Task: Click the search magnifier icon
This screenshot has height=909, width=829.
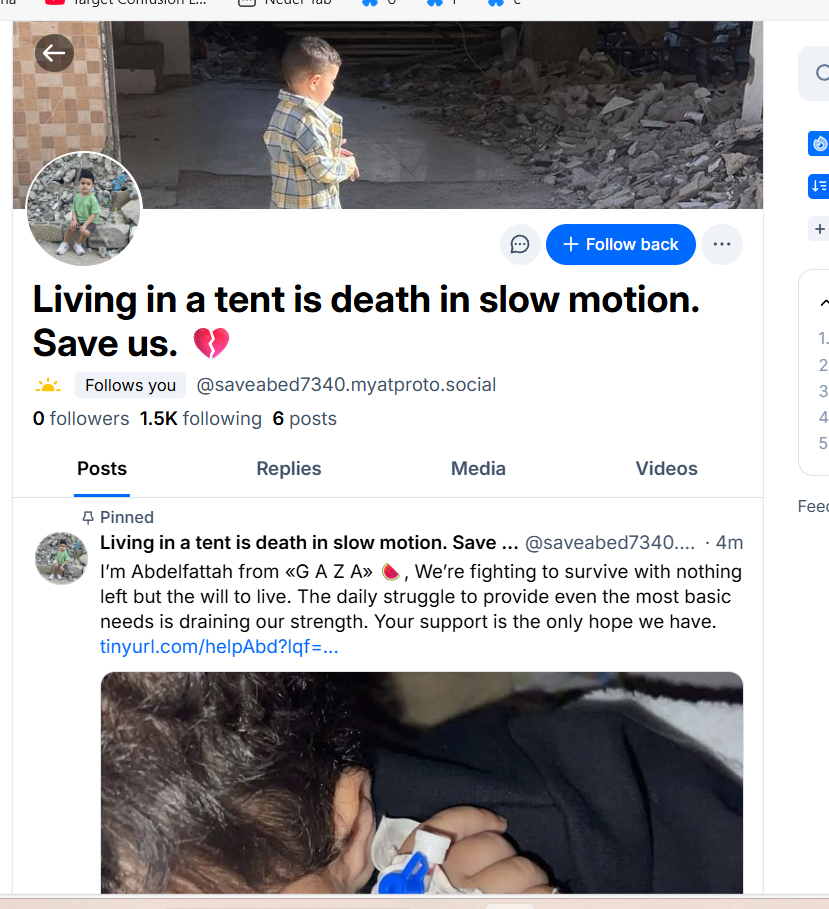Action: pyautogui.click(x=822, y=73)
